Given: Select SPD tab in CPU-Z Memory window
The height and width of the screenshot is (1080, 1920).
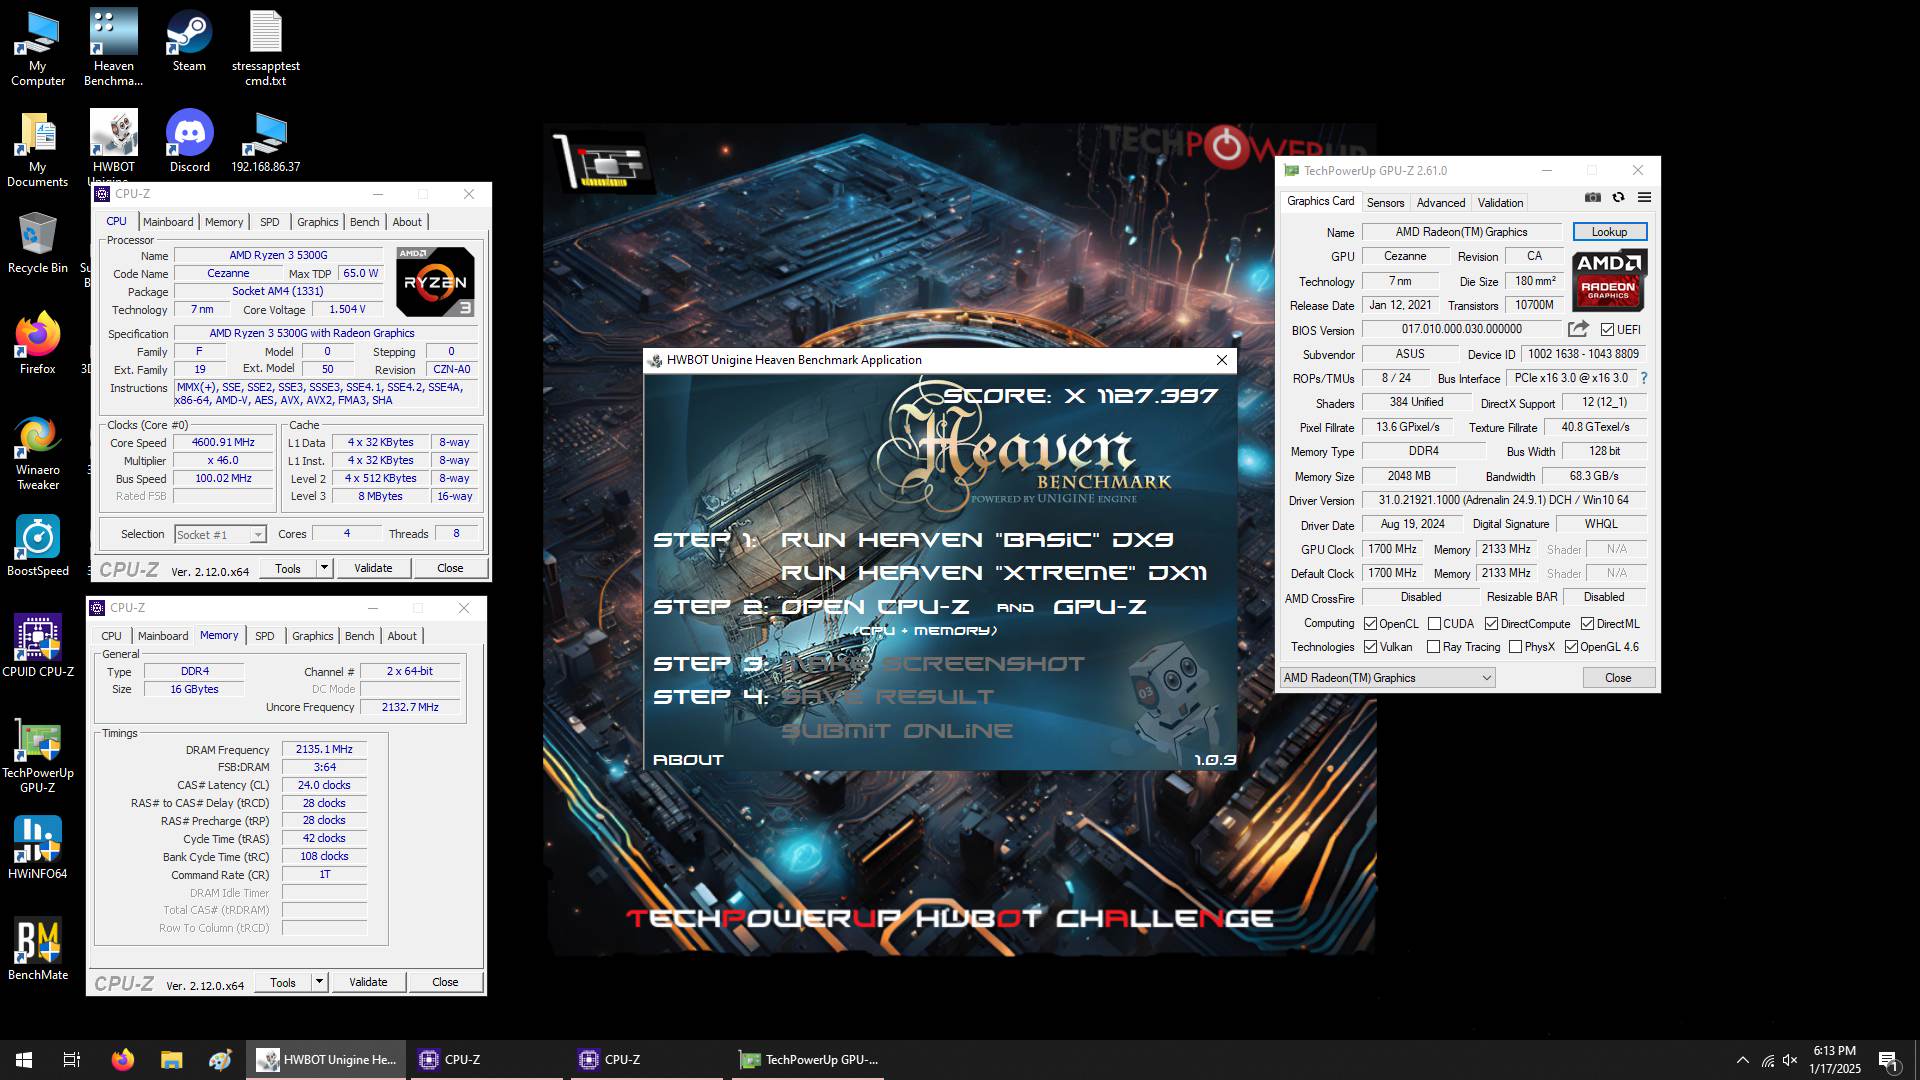Looking at the screenshot, I should [264, 636].
